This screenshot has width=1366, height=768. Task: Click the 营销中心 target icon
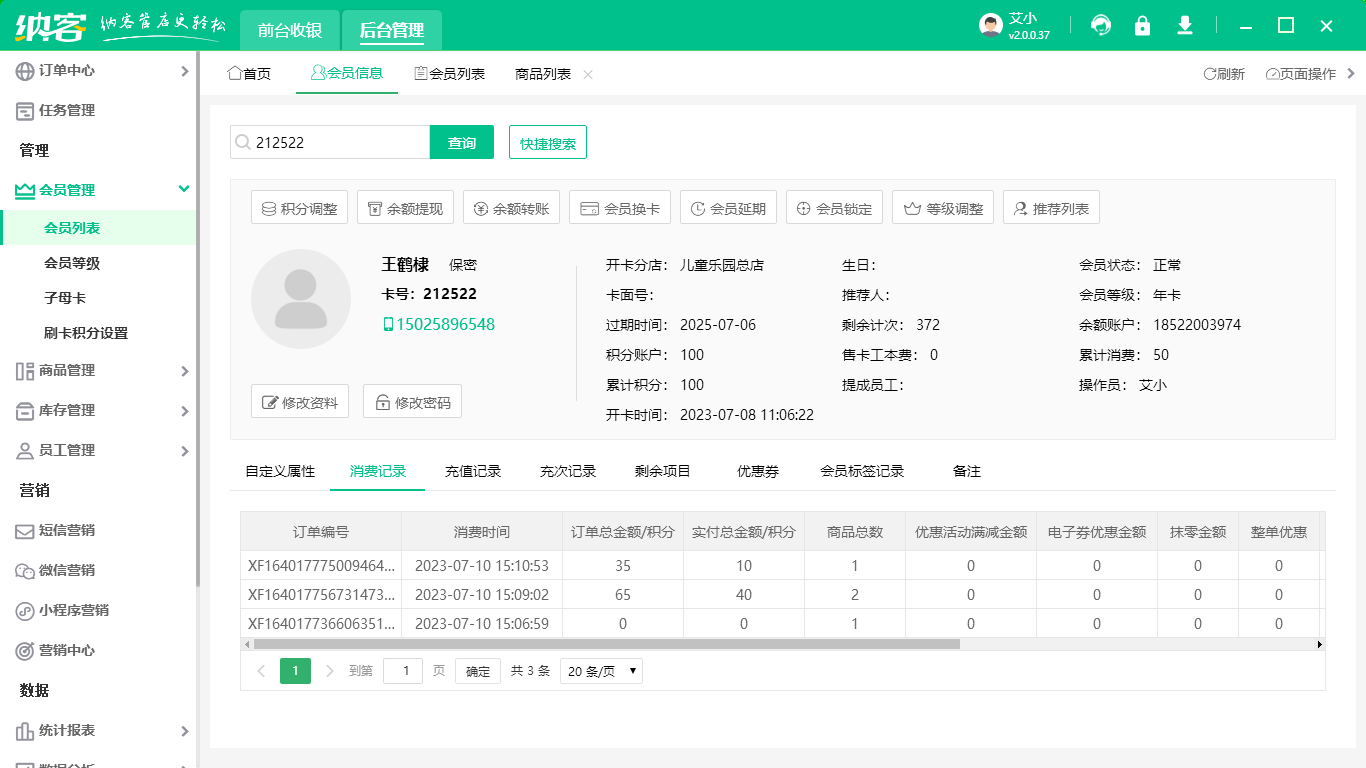click(x=25, y=651)
